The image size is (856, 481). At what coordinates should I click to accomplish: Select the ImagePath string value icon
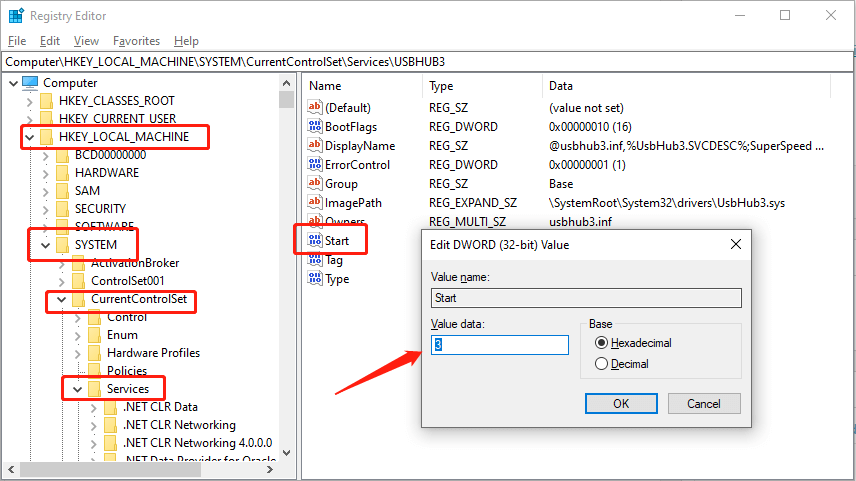314,203
